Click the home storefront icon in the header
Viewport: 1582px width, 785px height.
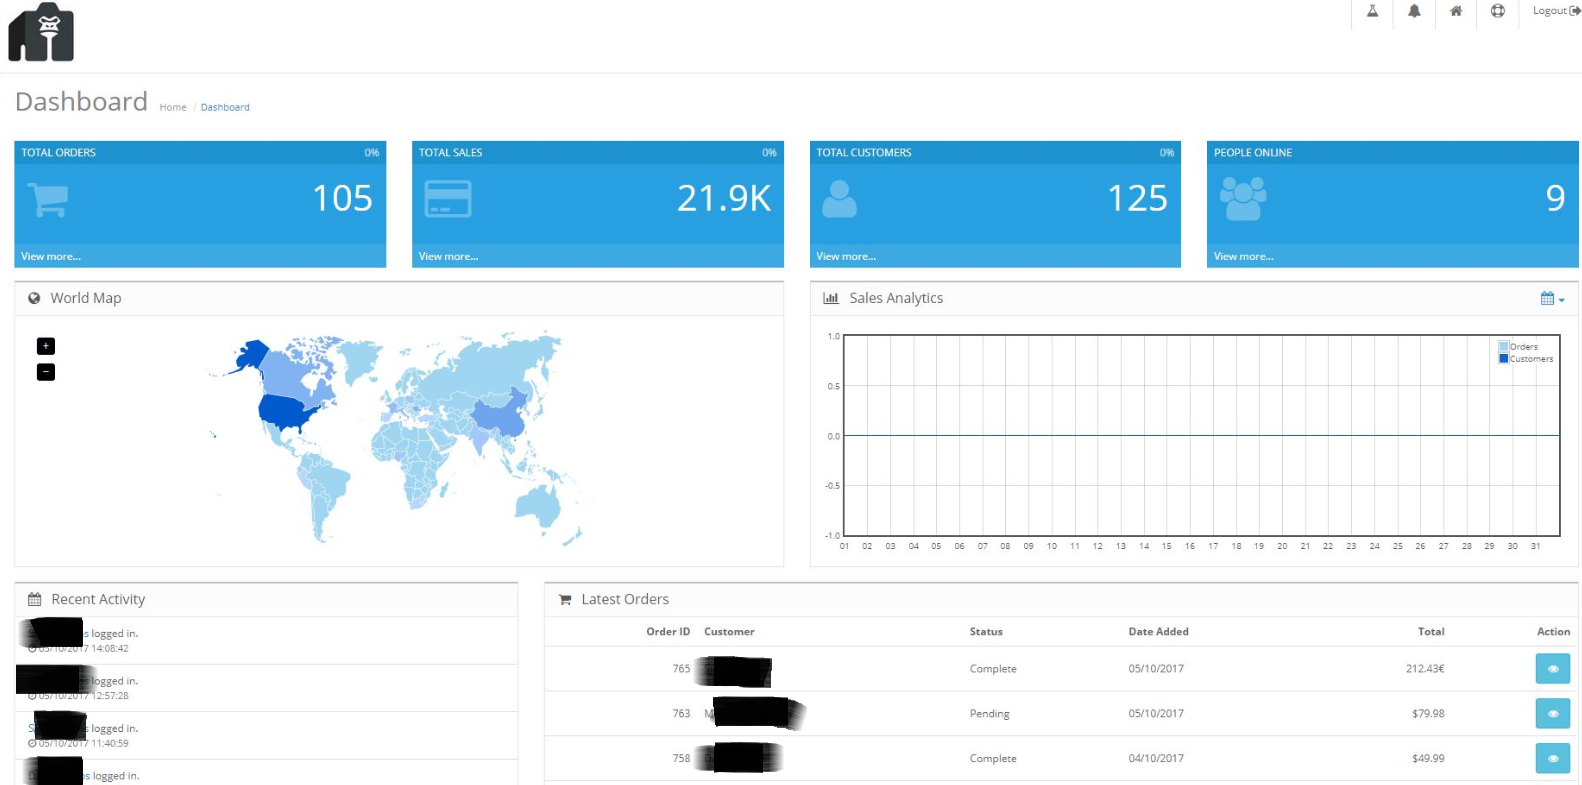click(1456, 11)
